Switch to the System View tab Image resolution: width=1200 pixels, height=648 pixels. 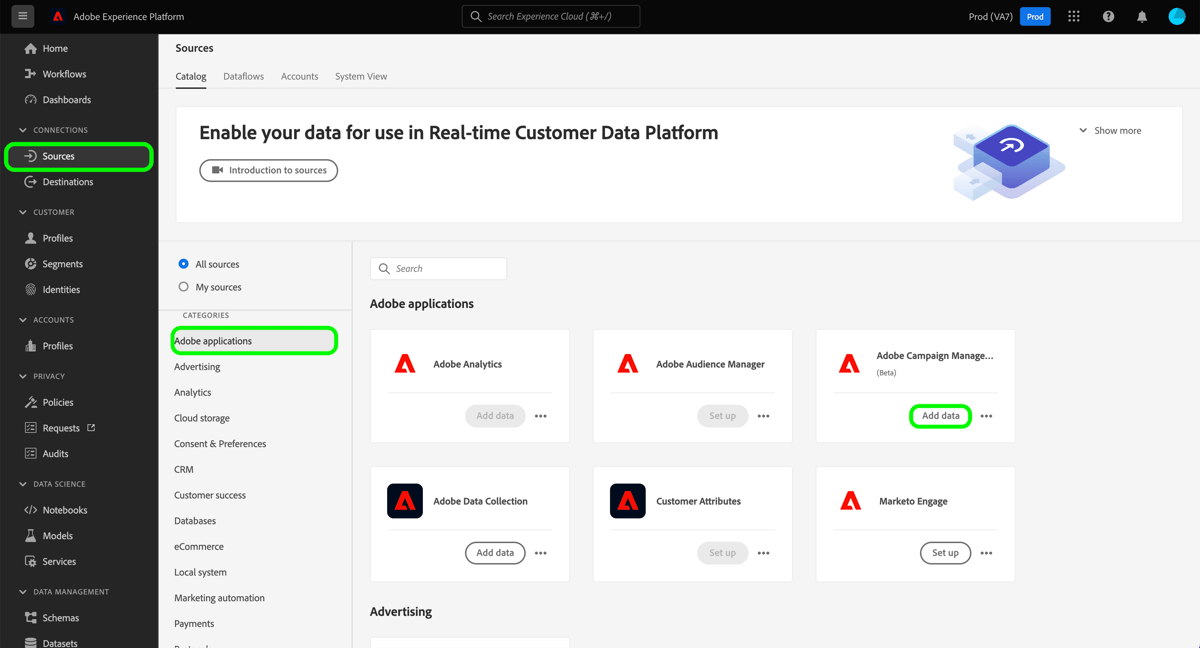coord(361,76)
